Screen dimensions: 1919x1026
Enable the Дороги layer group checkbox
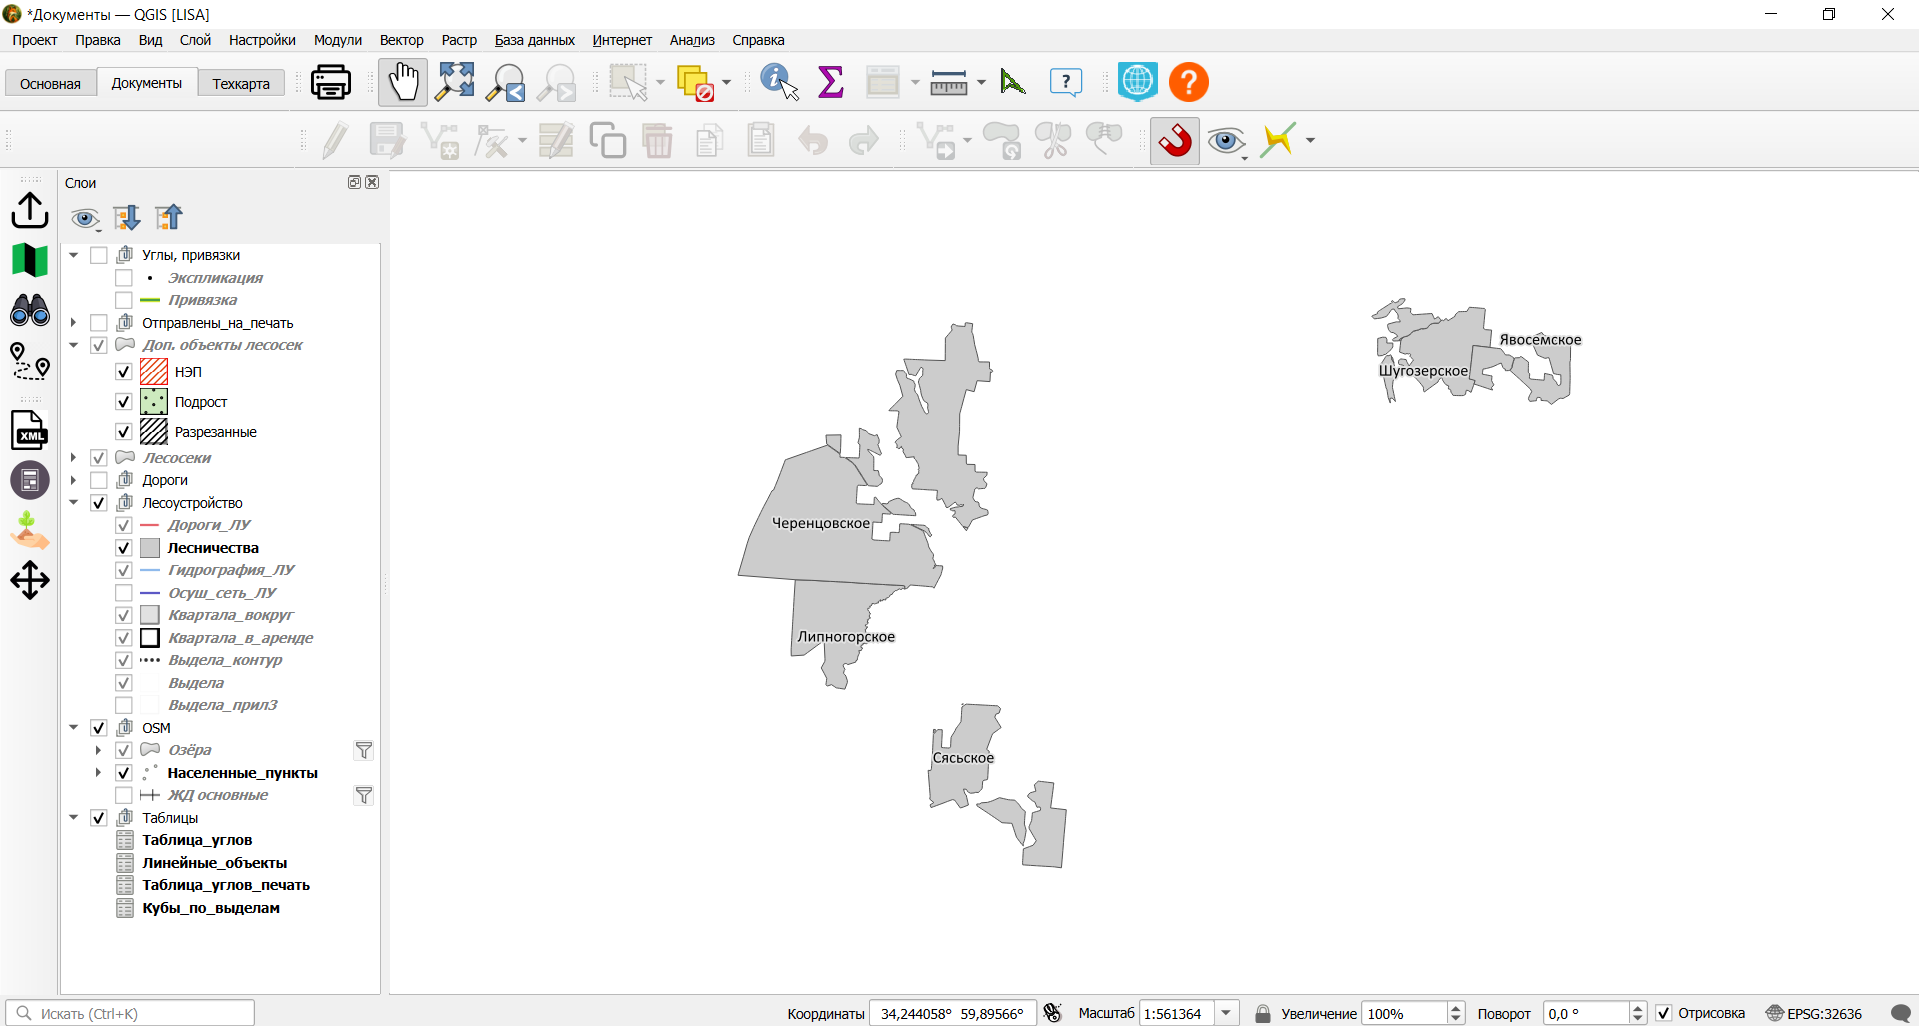tap(99, 480)
